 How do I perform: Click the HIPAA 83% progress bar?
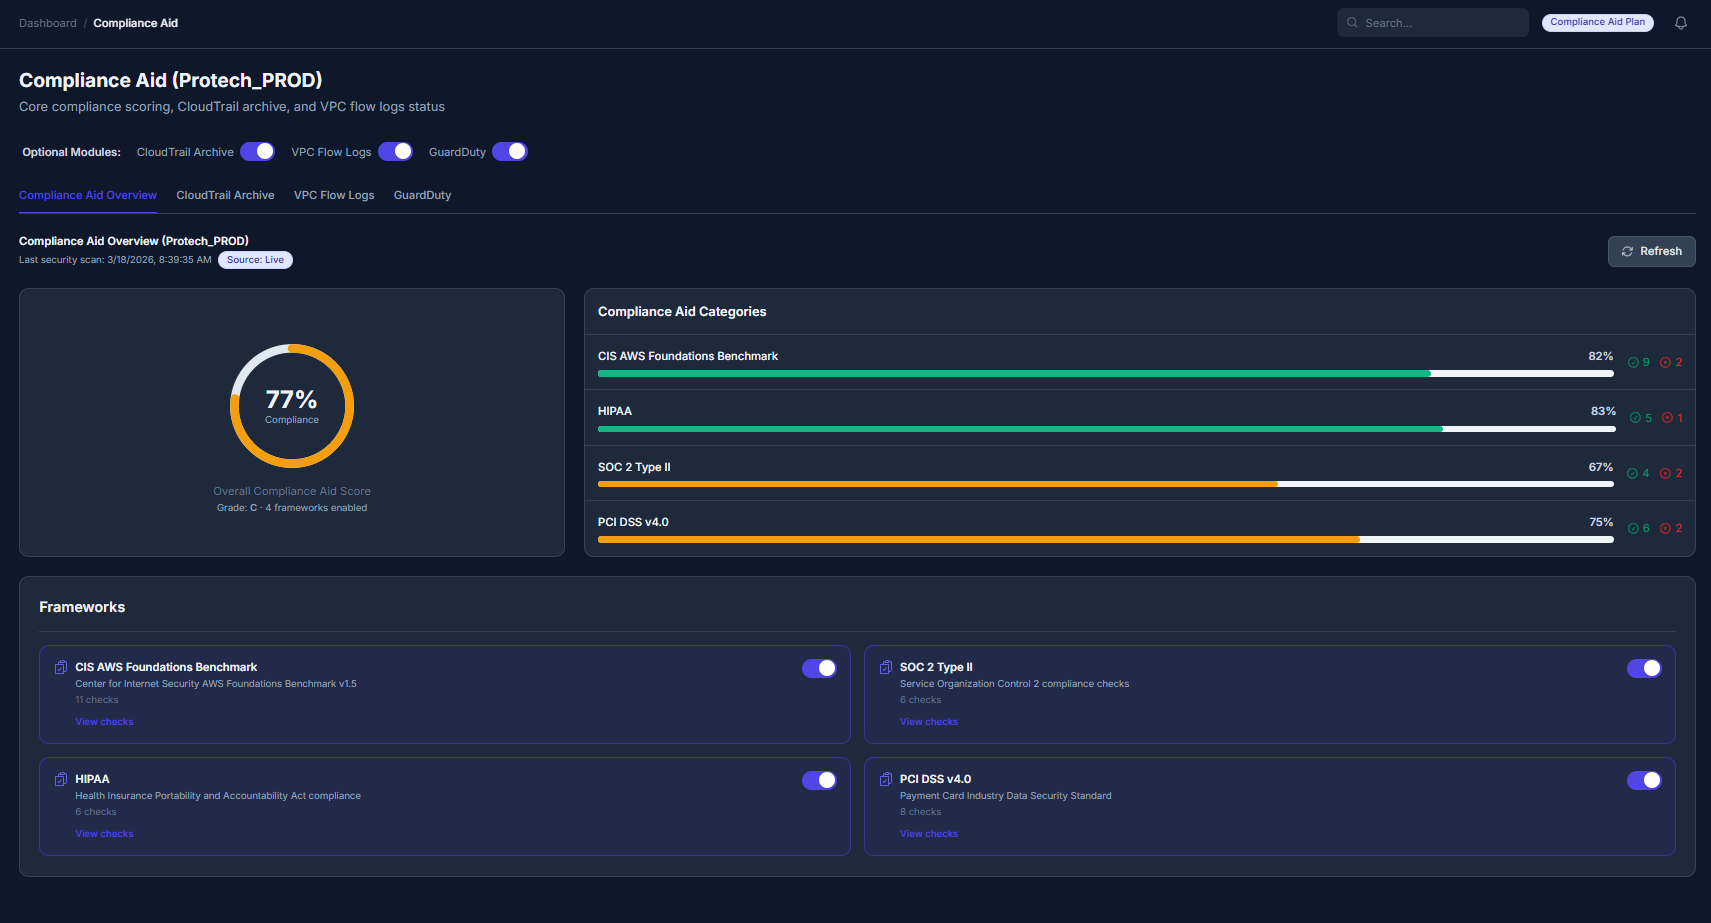[x=1106, y=429]
